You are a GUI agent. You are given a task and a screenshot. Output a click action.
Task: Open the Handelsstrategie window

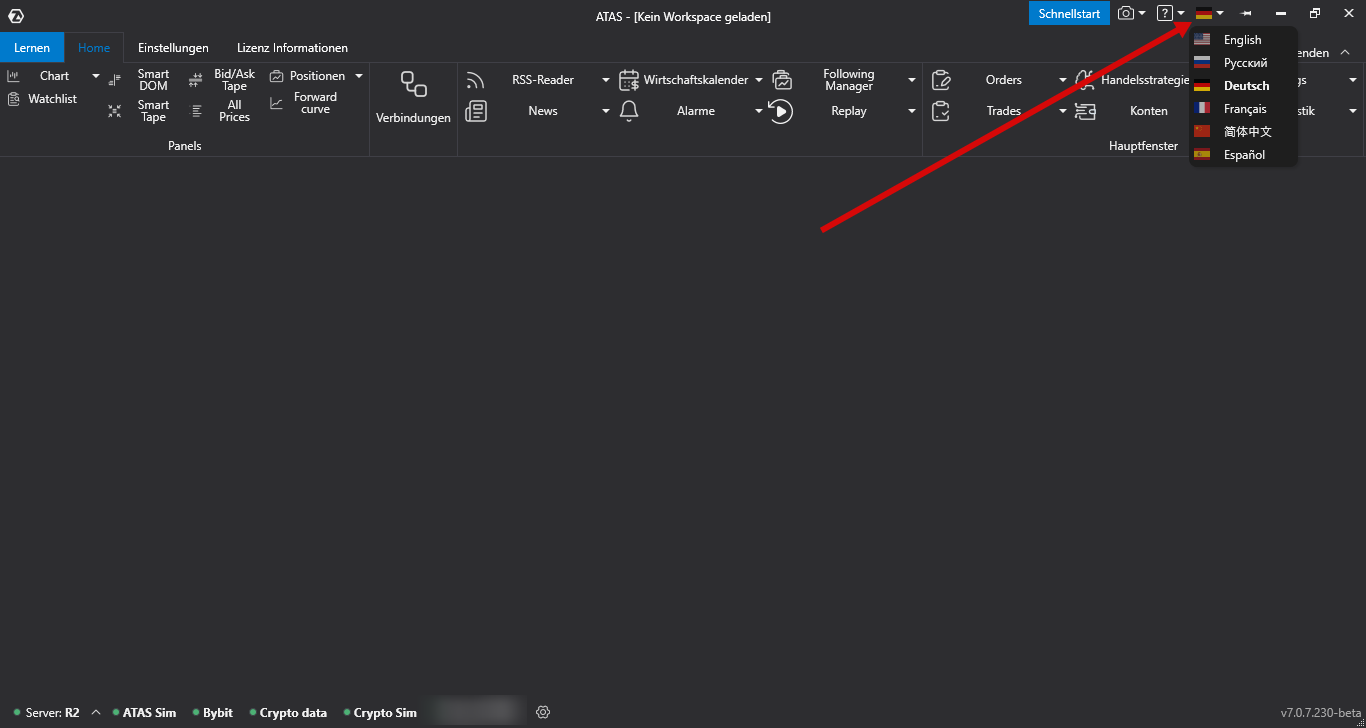coord(1132,80)
